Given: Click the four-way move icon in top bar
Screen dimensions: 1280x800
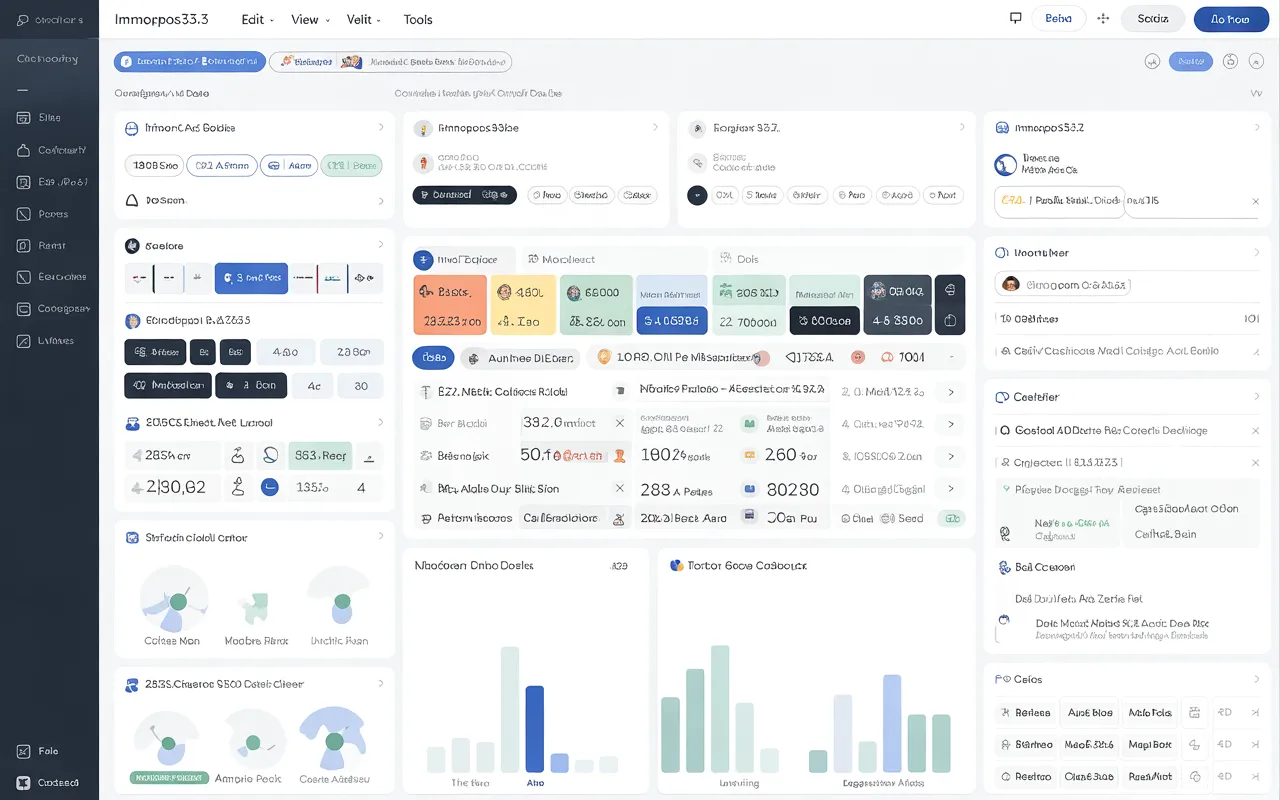Looking at the screenshot, I should click(1104, 19).
